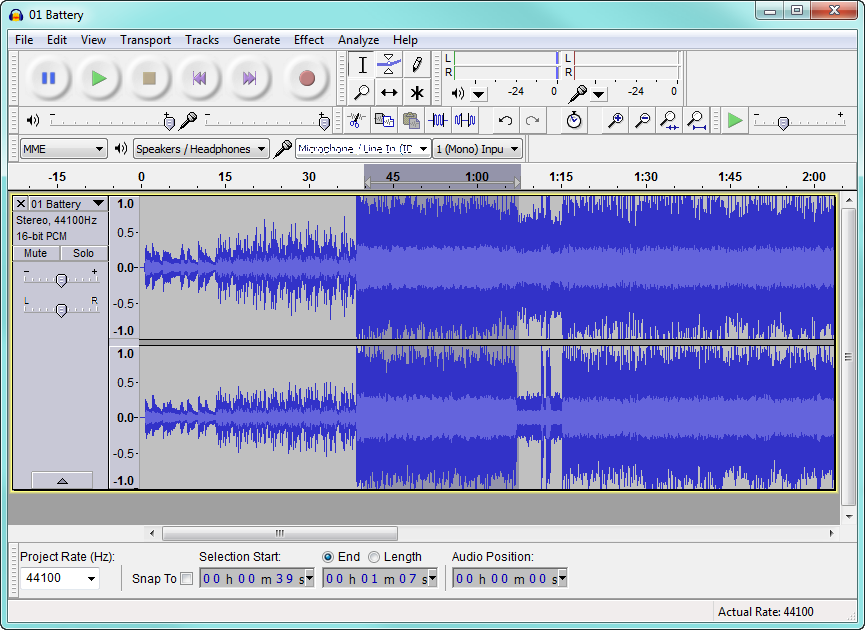Click Skip to End button
Screen dimensions: 865x630
click(250, 78)
